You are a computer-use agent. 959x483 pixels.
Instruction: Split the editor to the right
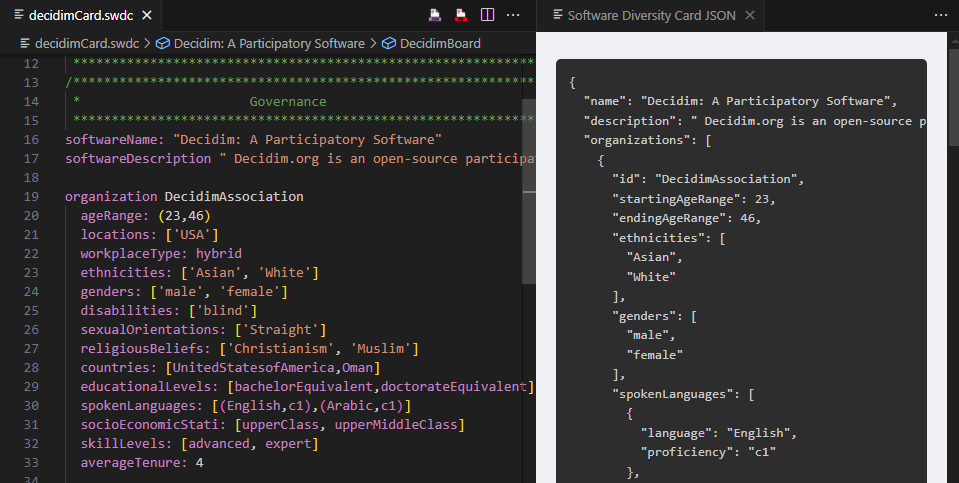(487, 15)
